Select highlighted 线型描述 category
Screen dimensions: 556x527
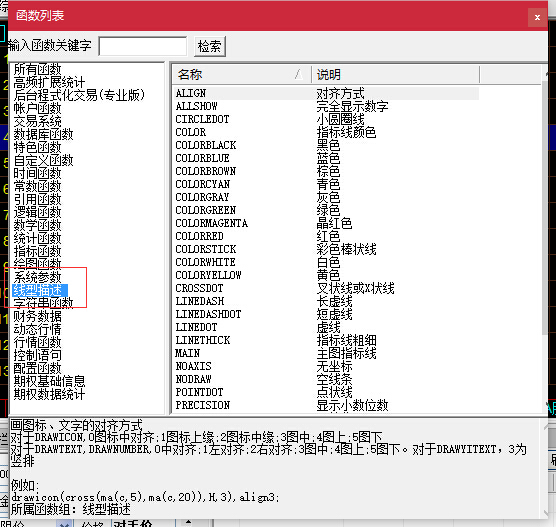pyautogui.click(x=40, y=290)
